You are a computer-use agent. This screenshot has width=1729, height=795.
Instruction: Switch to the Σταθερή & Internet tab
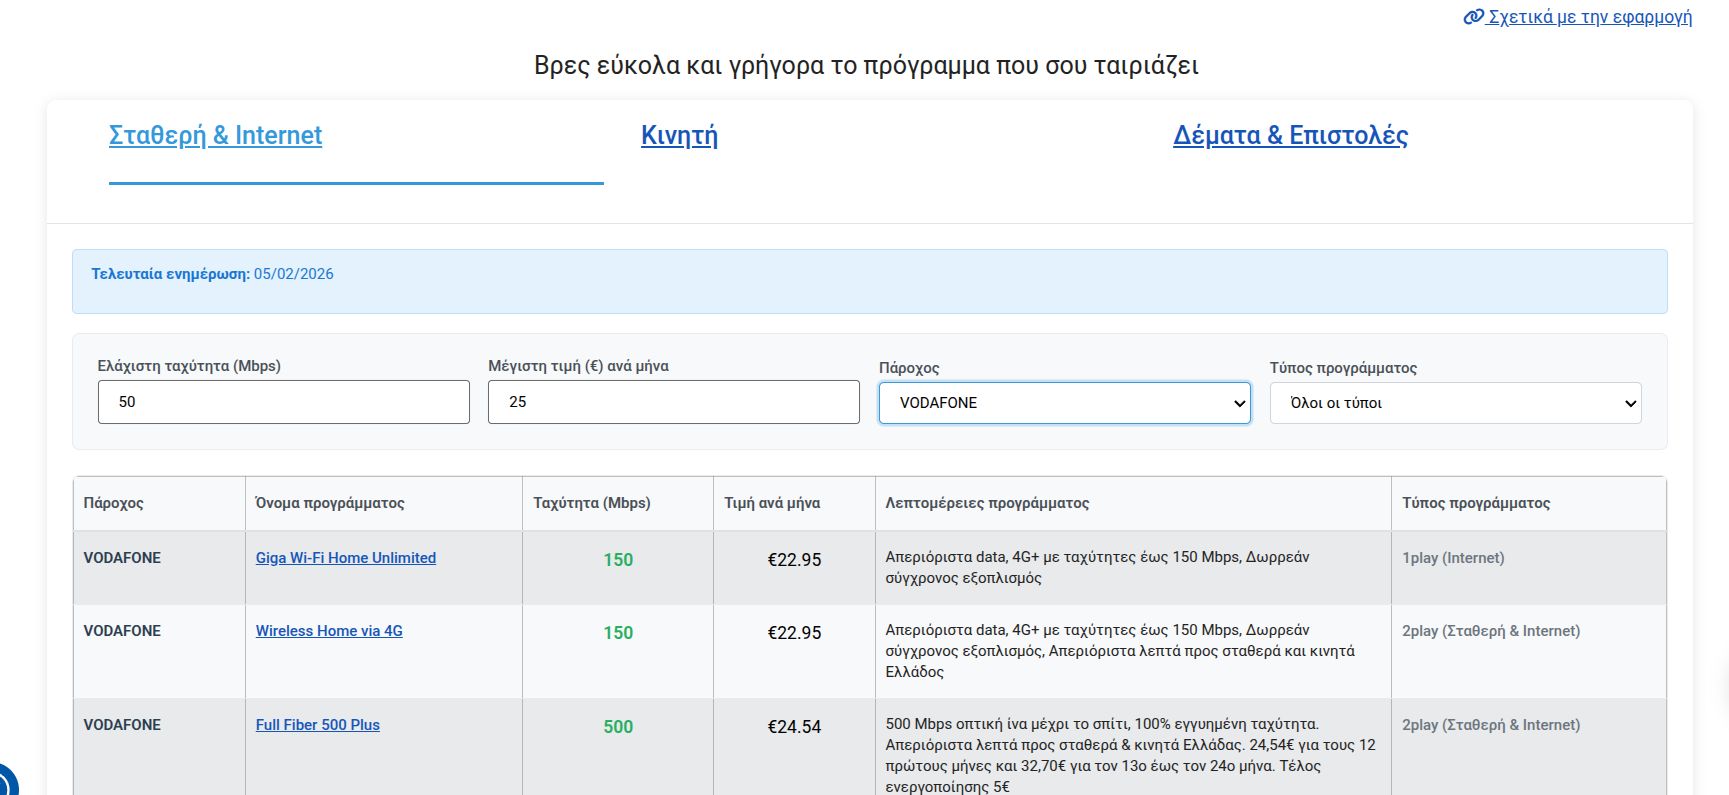[x=215, y=135]
